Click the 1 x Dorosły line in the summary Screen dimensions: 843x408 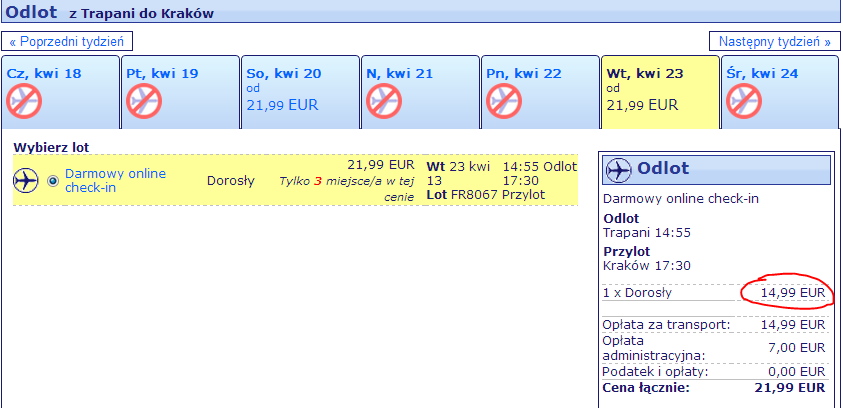(x=714, y=293)
